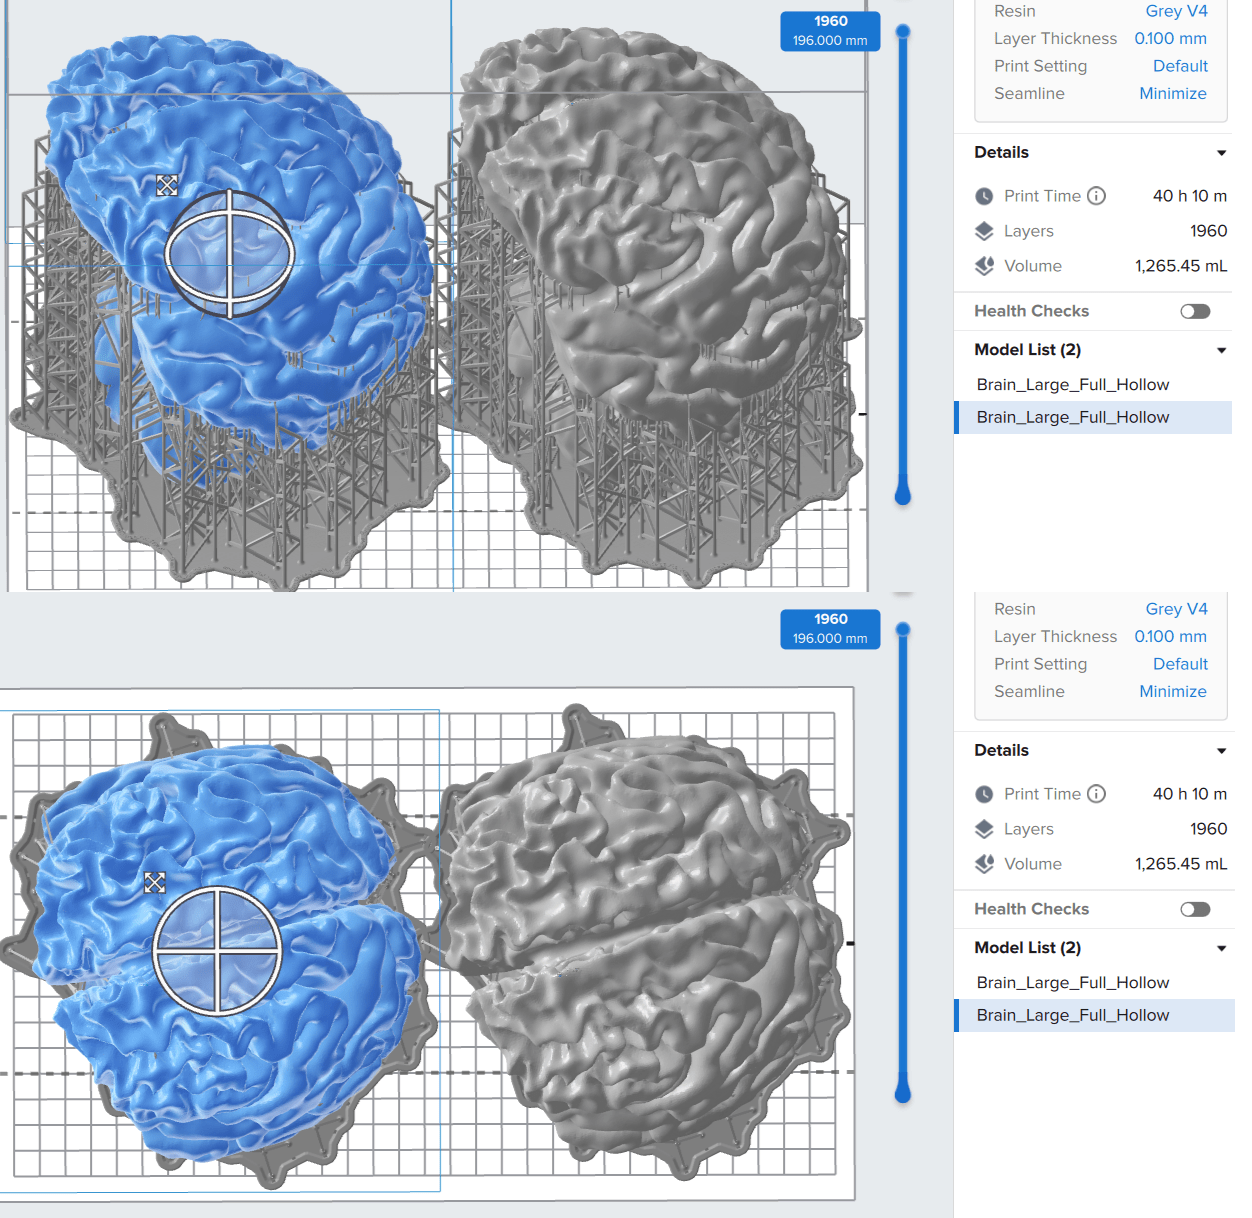Click the Layers stack icon in upper panel

(x=984, y=231)
